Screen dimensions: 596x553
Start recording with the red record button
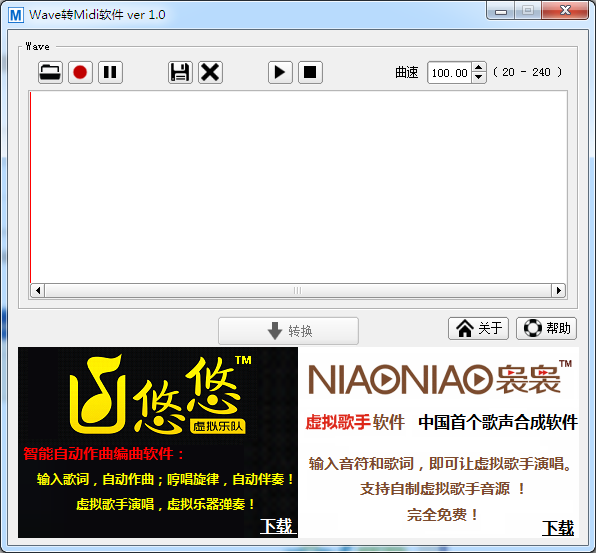point(80,72)
